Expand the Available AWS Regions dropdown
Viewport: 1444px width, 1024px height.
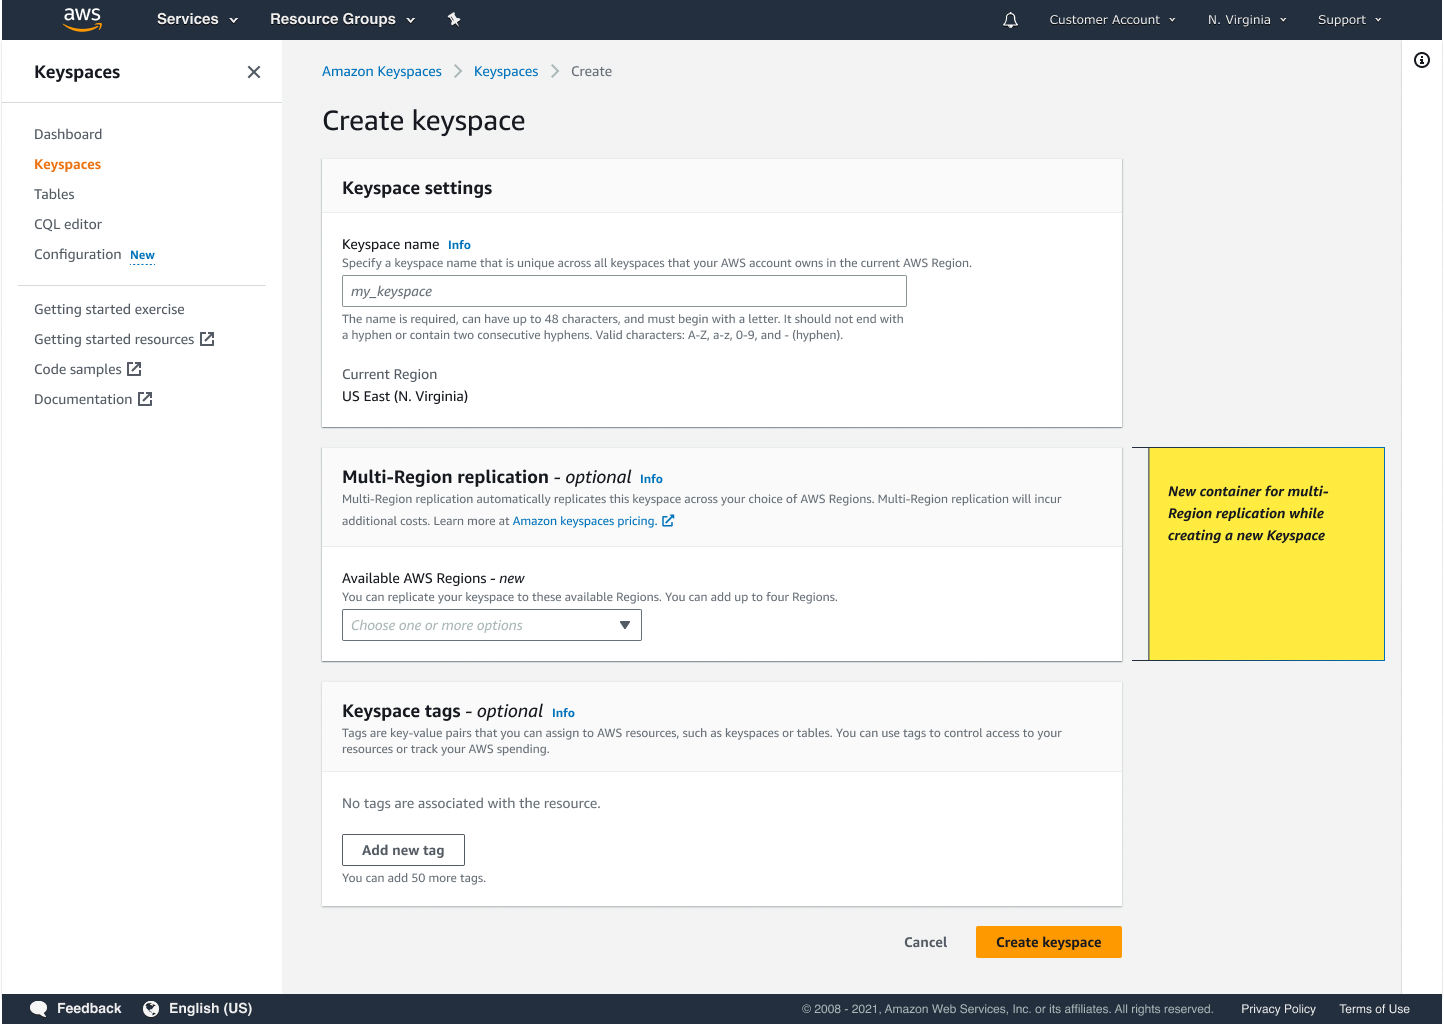626,624
